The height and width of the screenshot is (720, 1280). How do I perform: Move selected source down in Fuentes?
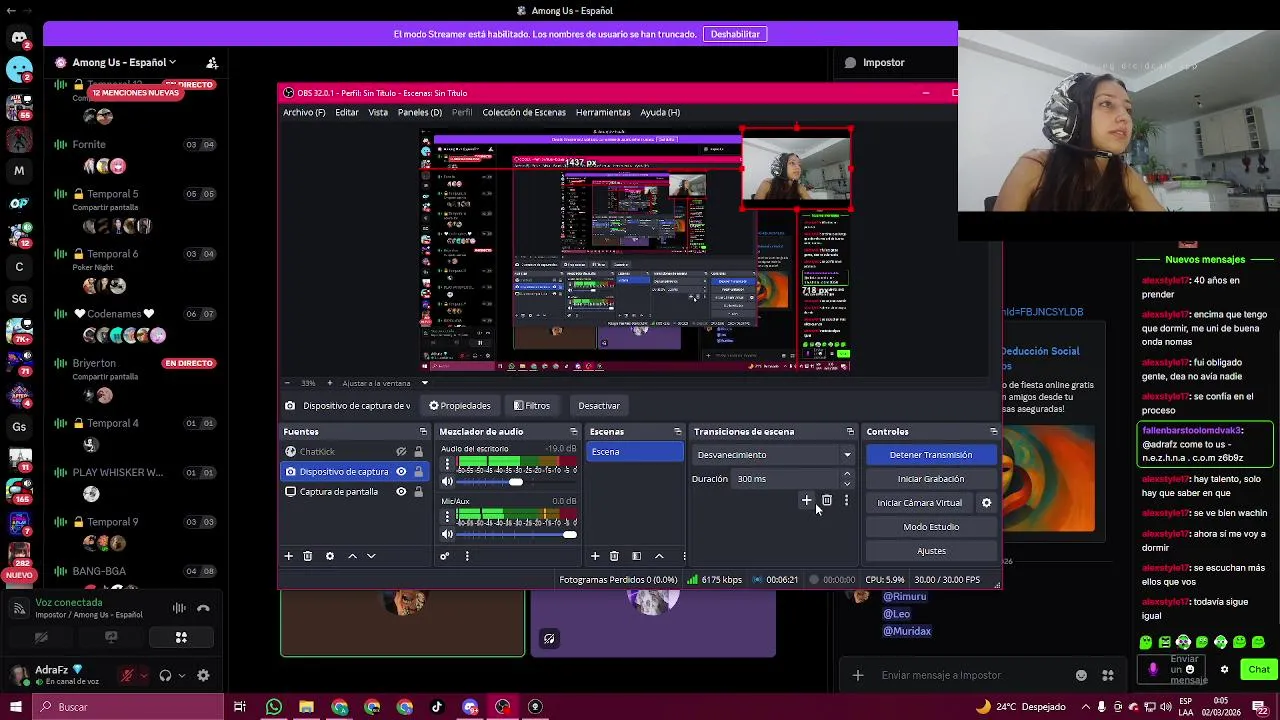[x=371, y=556]
